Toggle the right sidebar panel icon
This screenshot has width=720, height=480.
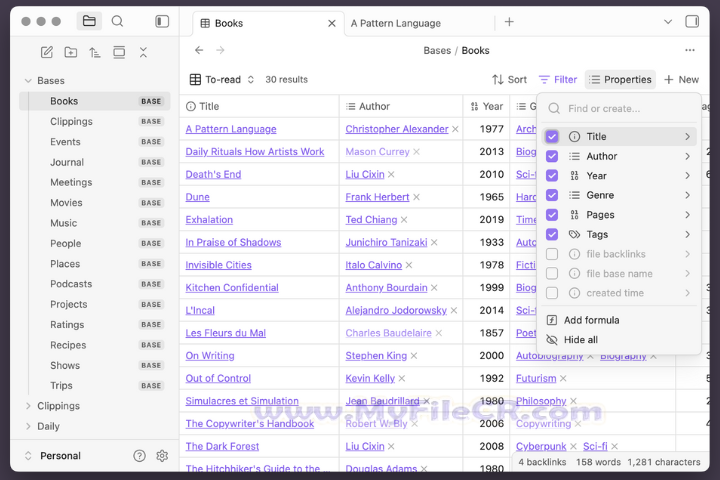[x=692, y=22]
